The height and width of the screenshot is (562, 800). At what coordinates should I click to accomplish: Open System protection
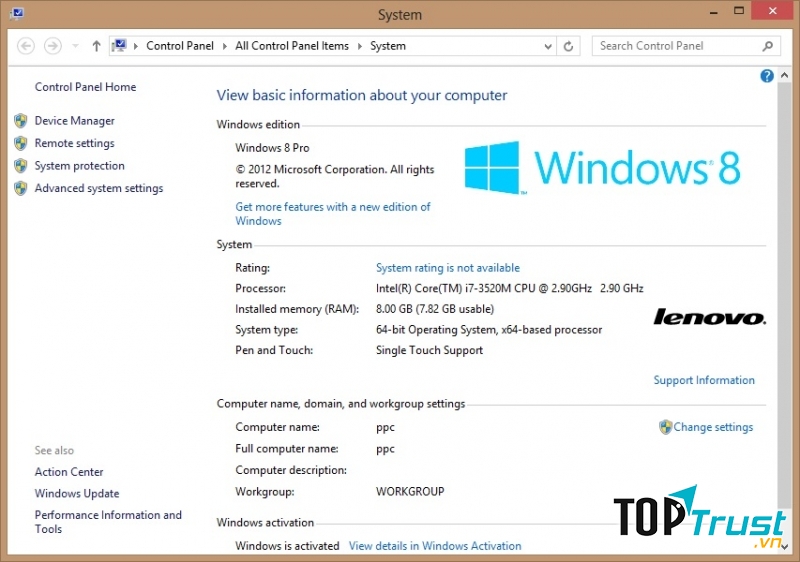click(x=80, y=166)
